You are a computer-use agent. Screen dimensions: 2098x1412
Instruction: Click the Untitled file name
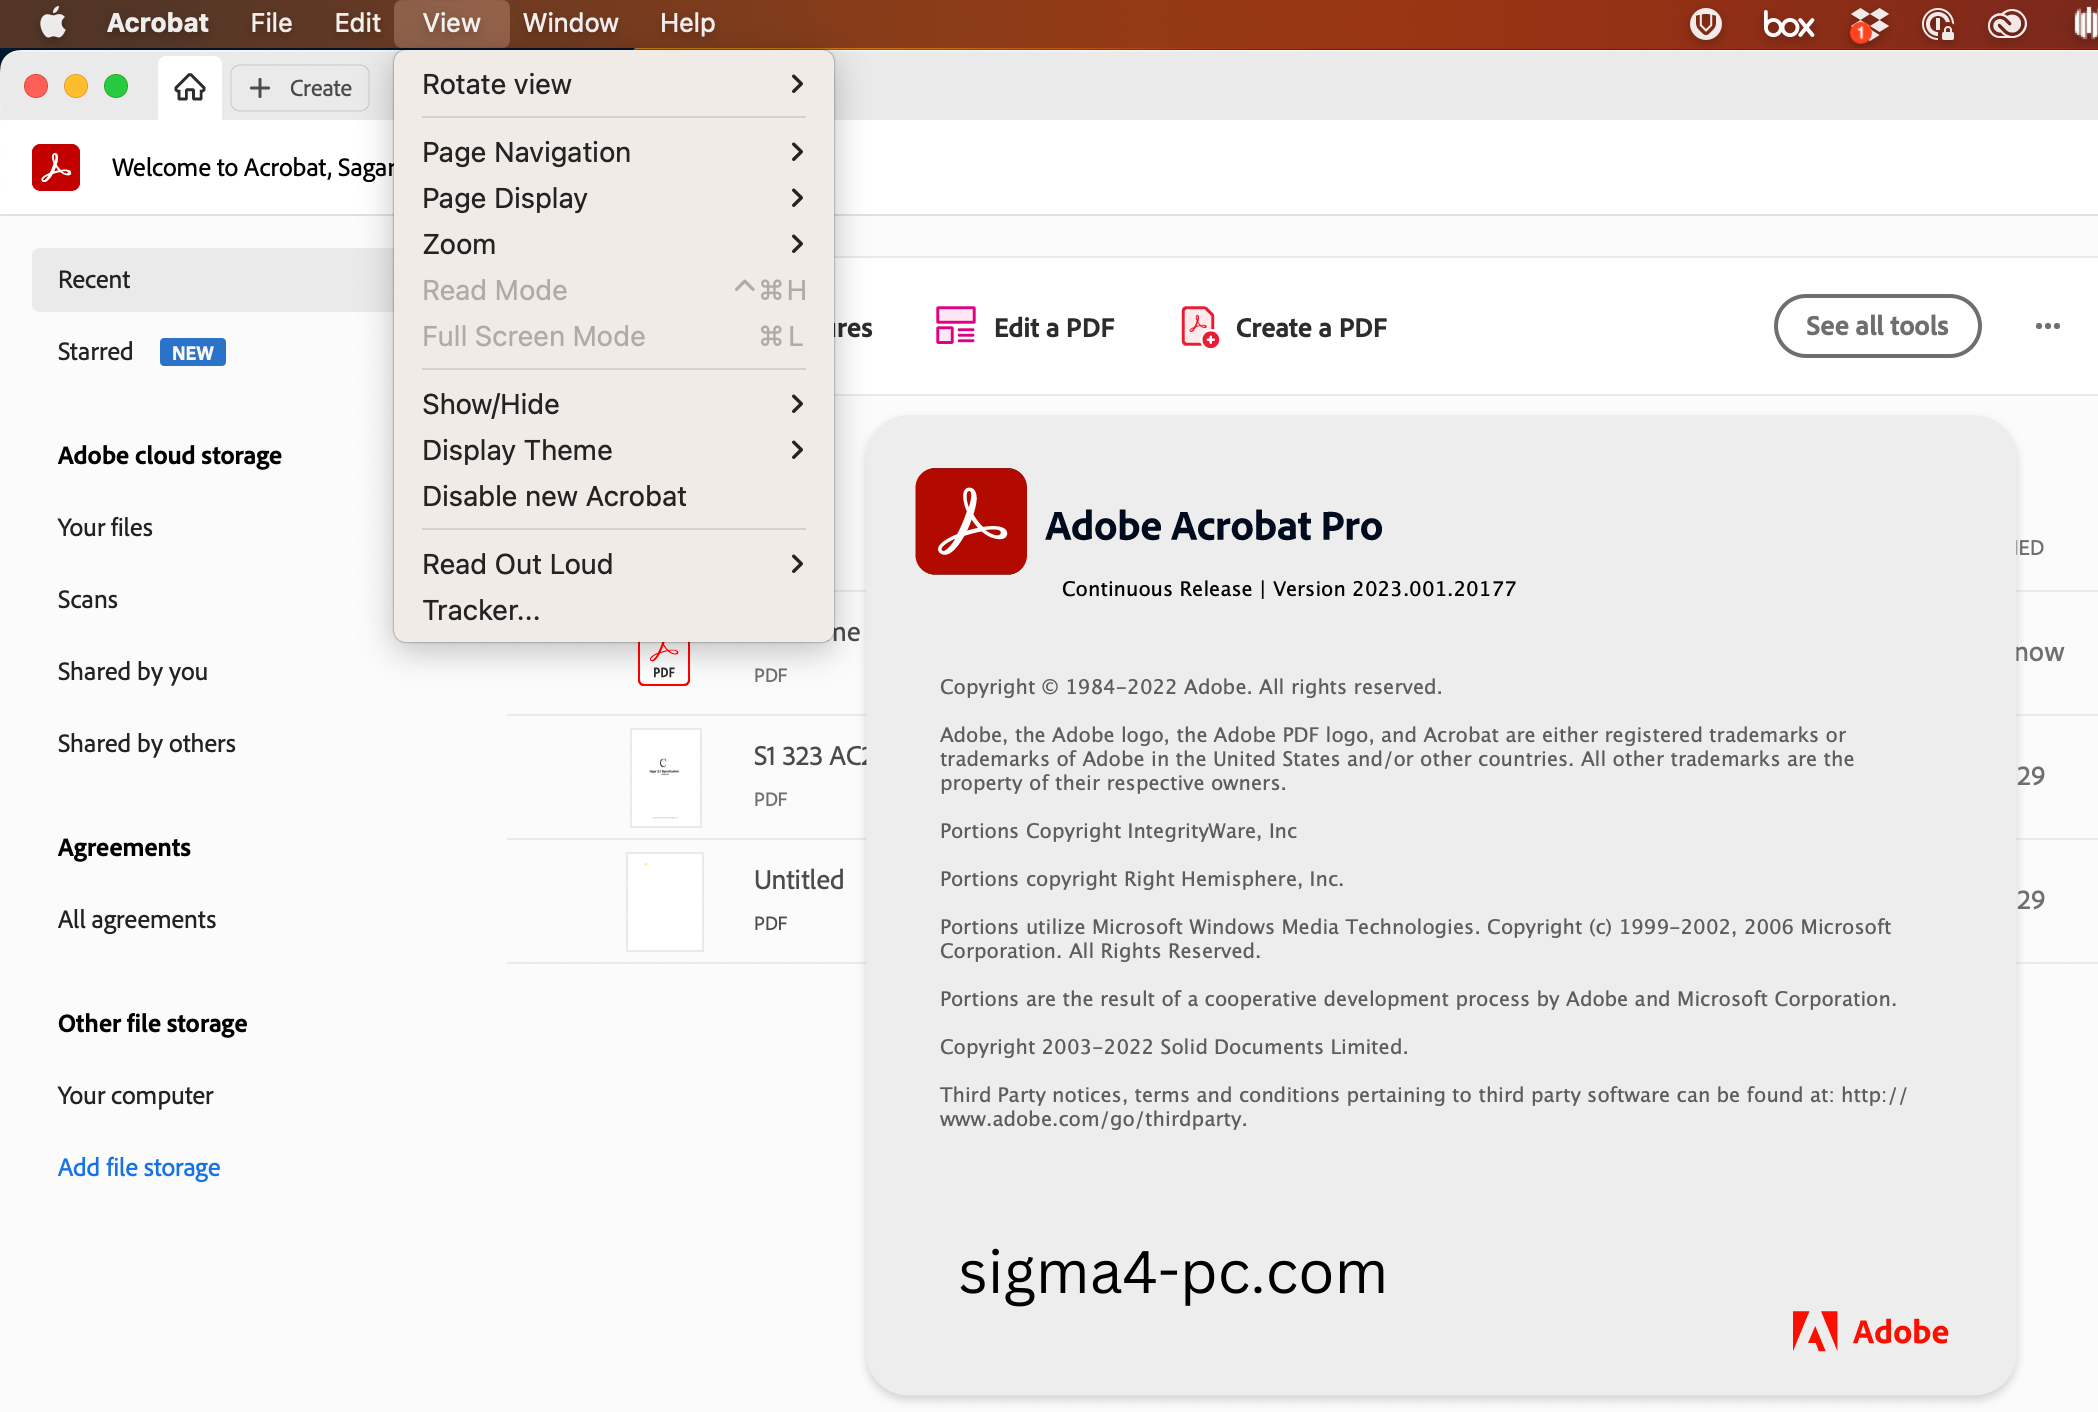799,880
